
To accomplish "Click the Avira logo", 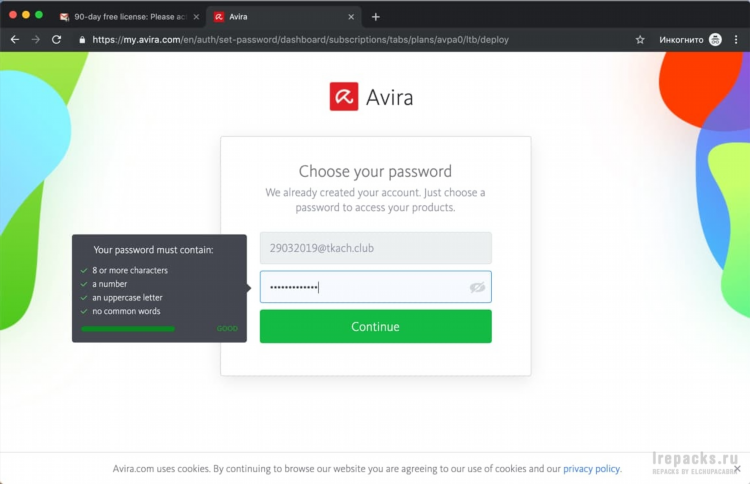I will pyautogui.click(x=371, y=97).
